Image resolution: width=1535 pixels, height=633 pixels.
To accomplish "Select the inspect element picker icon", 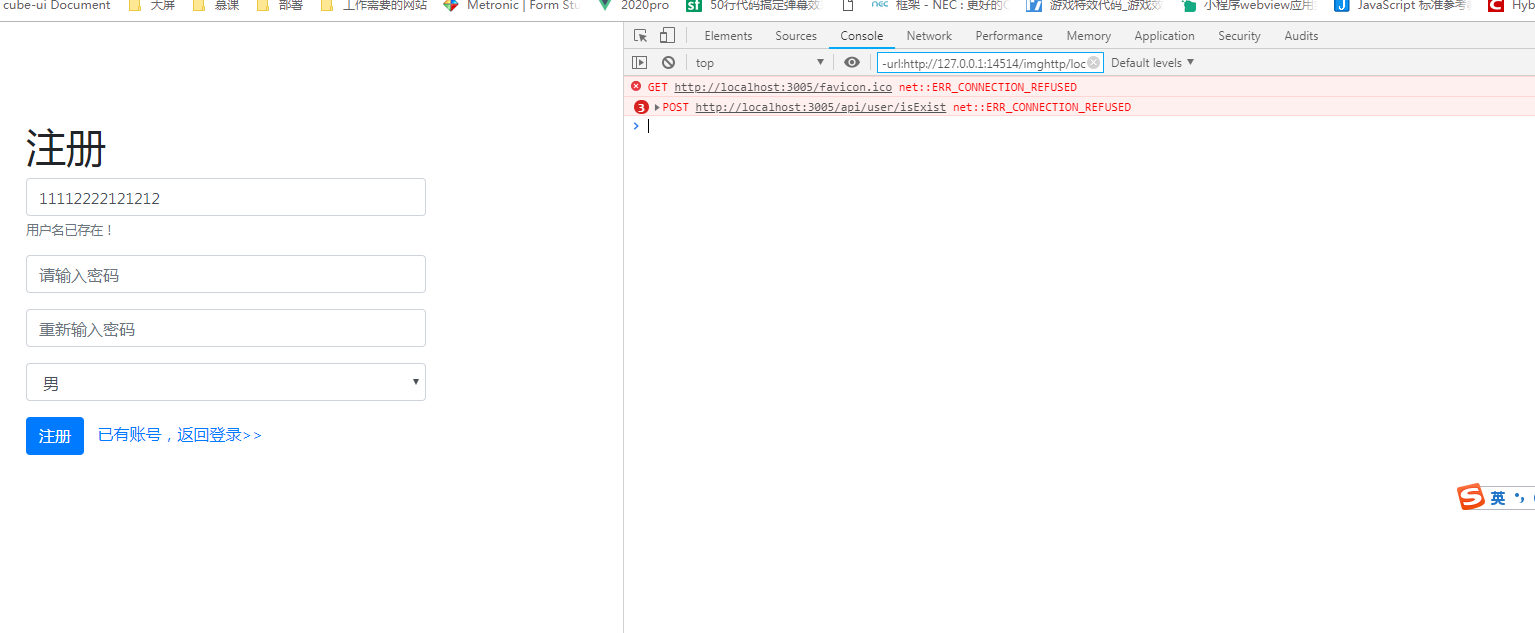I will coord(641,36).
